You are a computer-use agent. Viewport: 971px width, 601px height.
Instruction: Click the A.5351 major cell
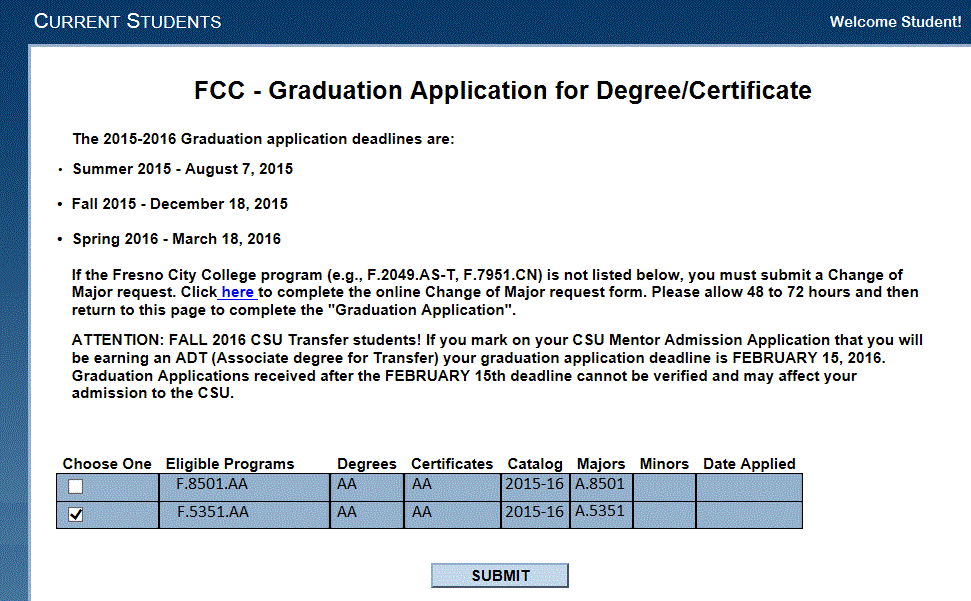click(601, 515)
